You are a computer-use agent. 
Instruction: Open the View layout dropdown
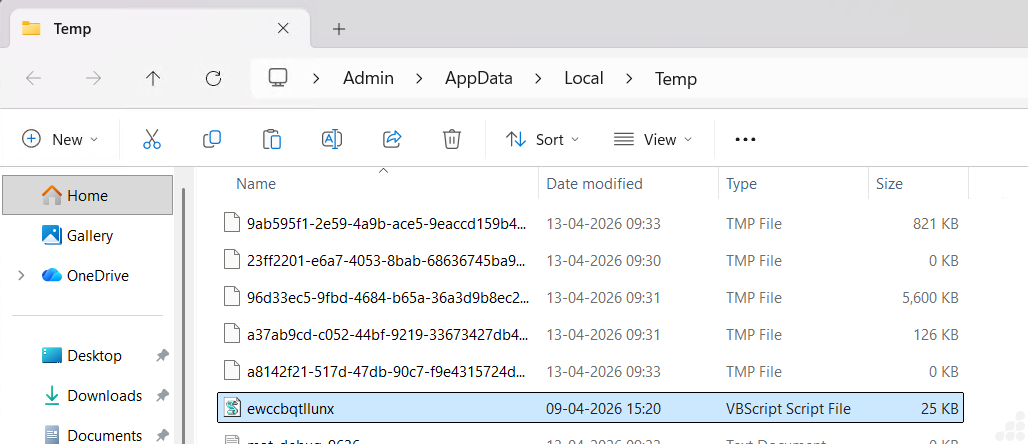coord(652,139)
